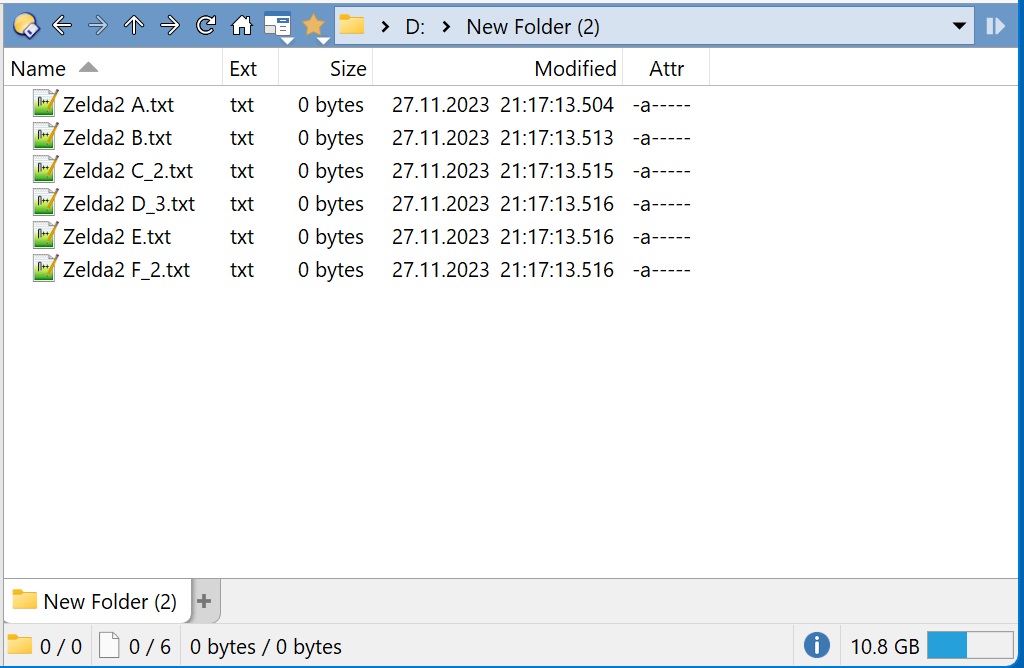This screenshot has height=668, width=1024.
Task: Sort by the Name column header
Action: point(113,69)
